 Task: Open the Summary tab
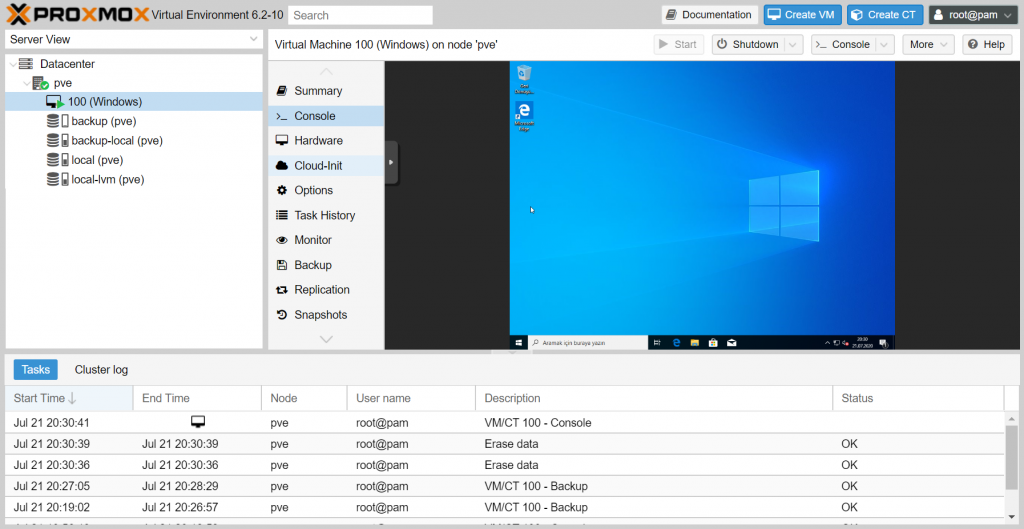(326, 91)
